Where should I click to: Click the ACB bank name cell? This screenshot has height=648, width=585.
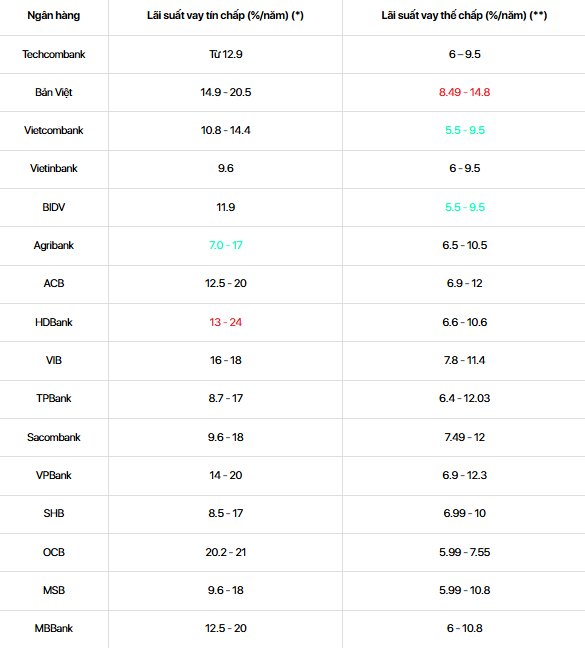(x=54, y=283)
